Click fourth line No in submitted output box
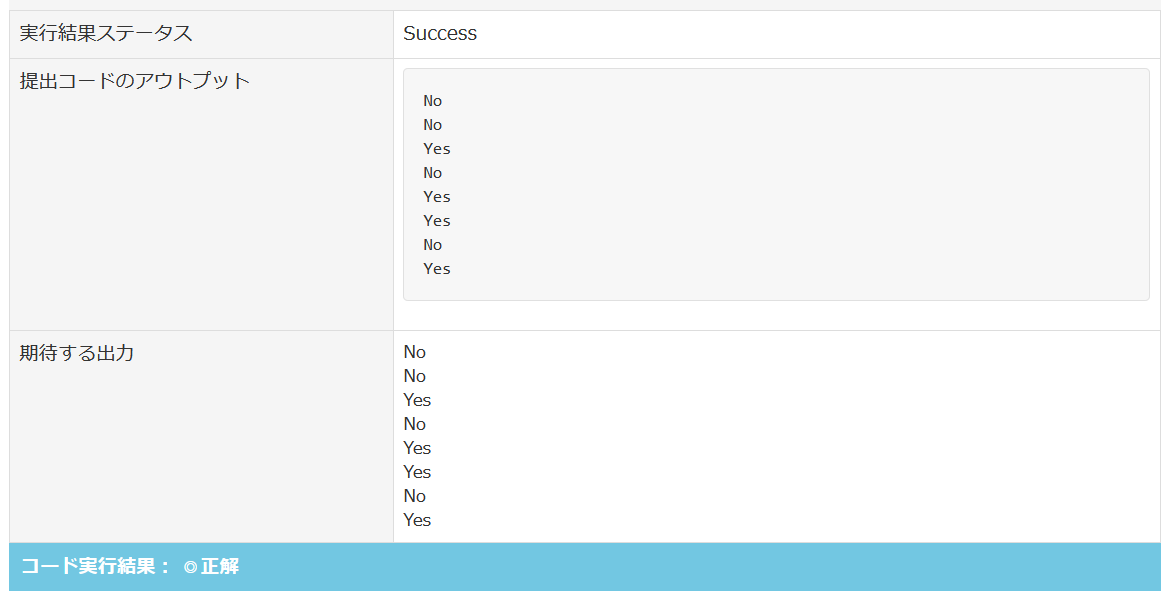 click(432, 173)
